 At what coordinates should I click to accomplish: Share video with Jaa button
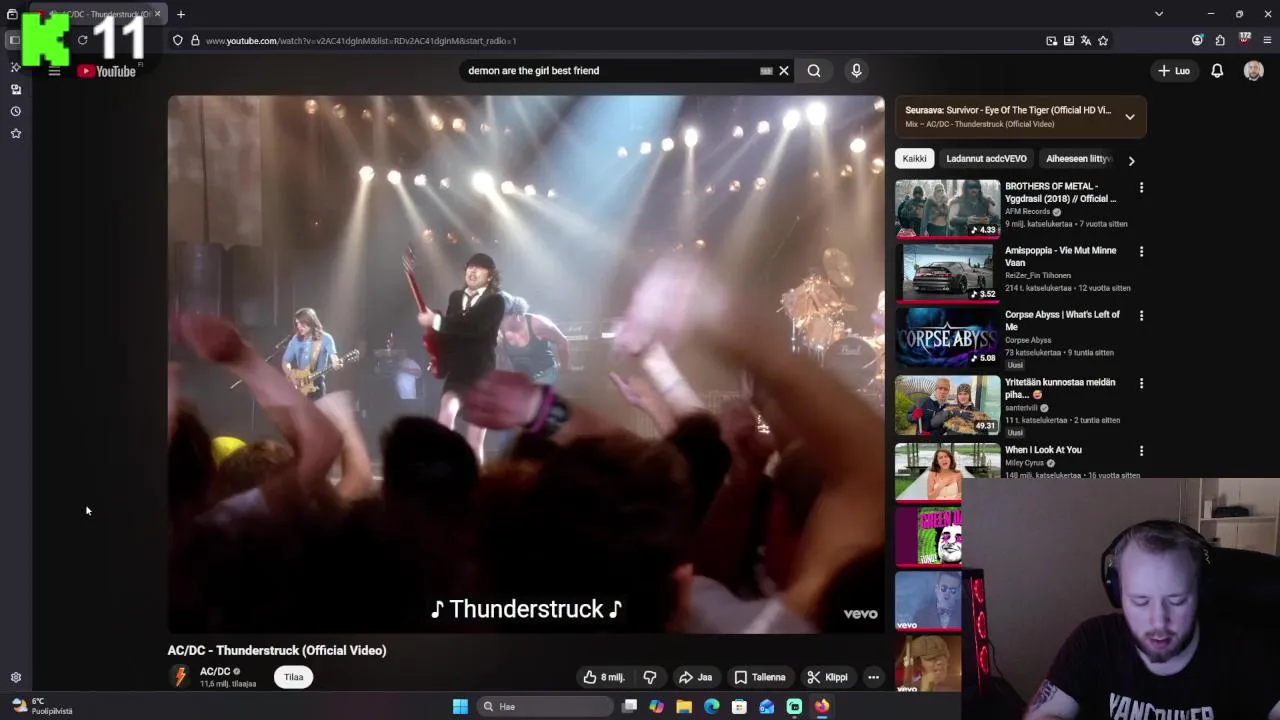pos(695,677)
